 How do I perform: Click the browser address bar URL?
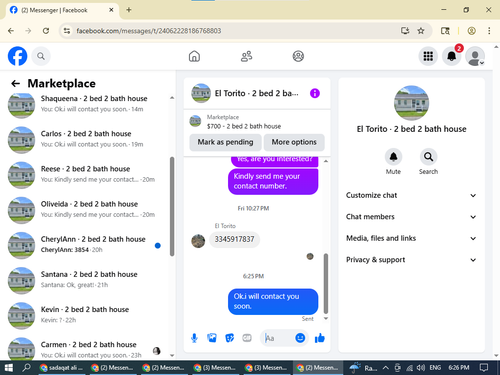149,31
